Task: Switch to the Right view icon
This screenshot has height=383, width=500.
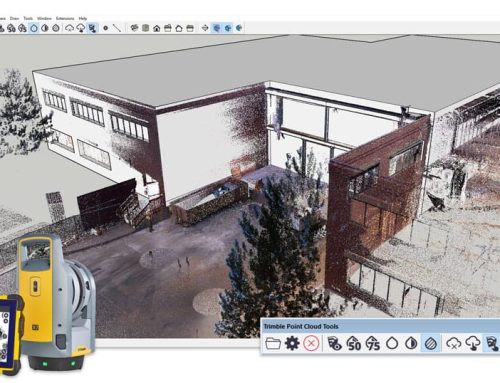Action: [x=168, y=28]
